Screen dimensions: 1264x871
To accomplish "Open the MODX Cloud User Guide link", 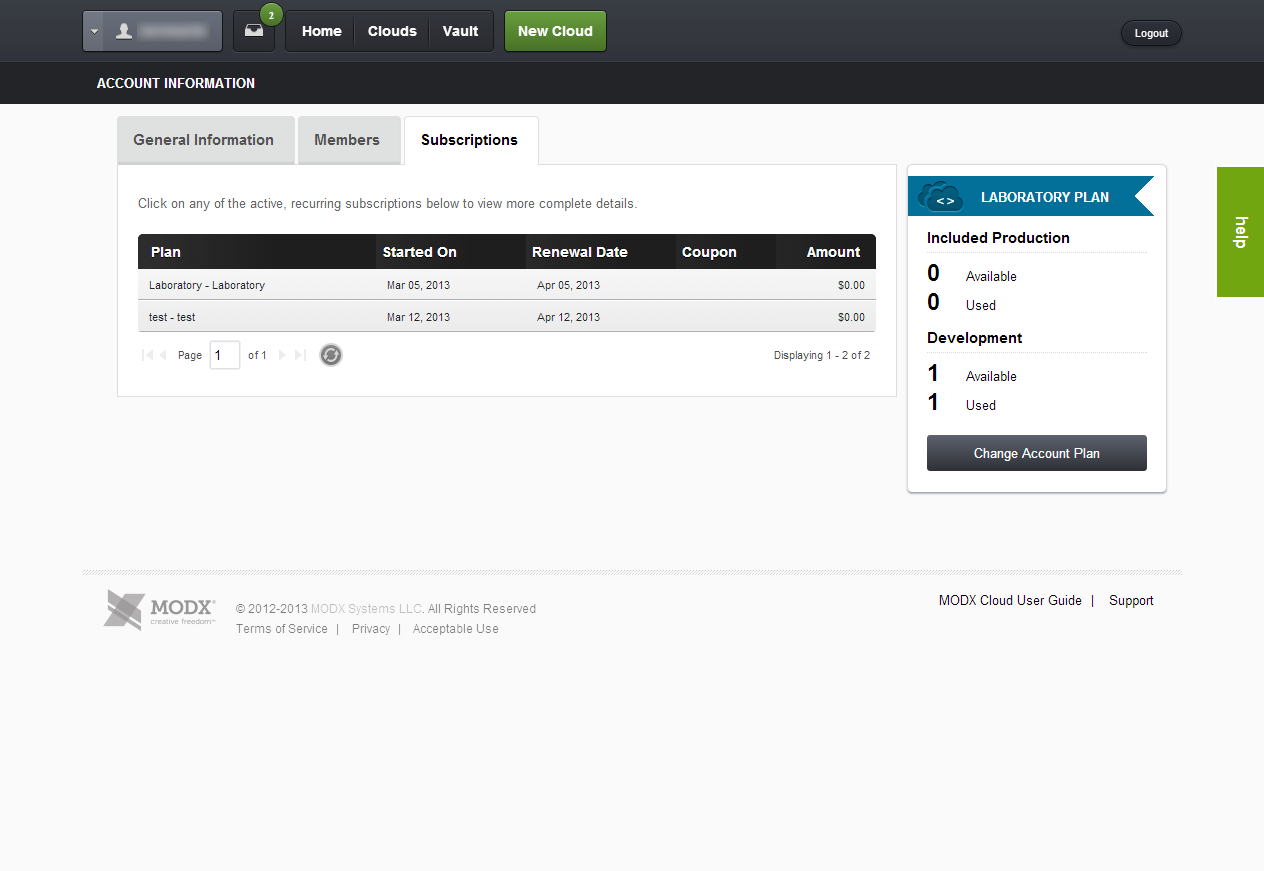I will [1010, 601].
